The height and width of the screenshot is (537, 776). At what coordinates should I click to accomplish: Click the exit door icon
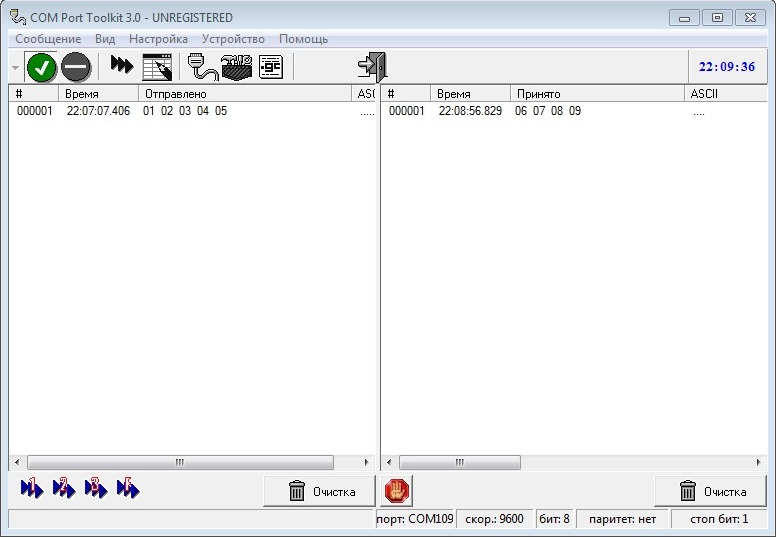pyautogui.click(x=372, y=67)
